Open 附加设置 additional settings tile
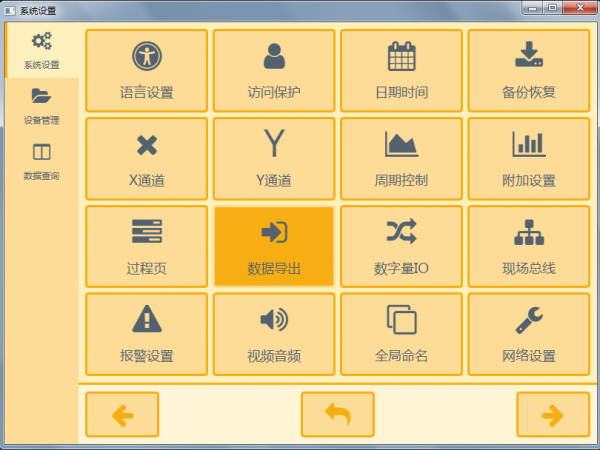Viewport: 600px width, 450px height. (529, 159)
